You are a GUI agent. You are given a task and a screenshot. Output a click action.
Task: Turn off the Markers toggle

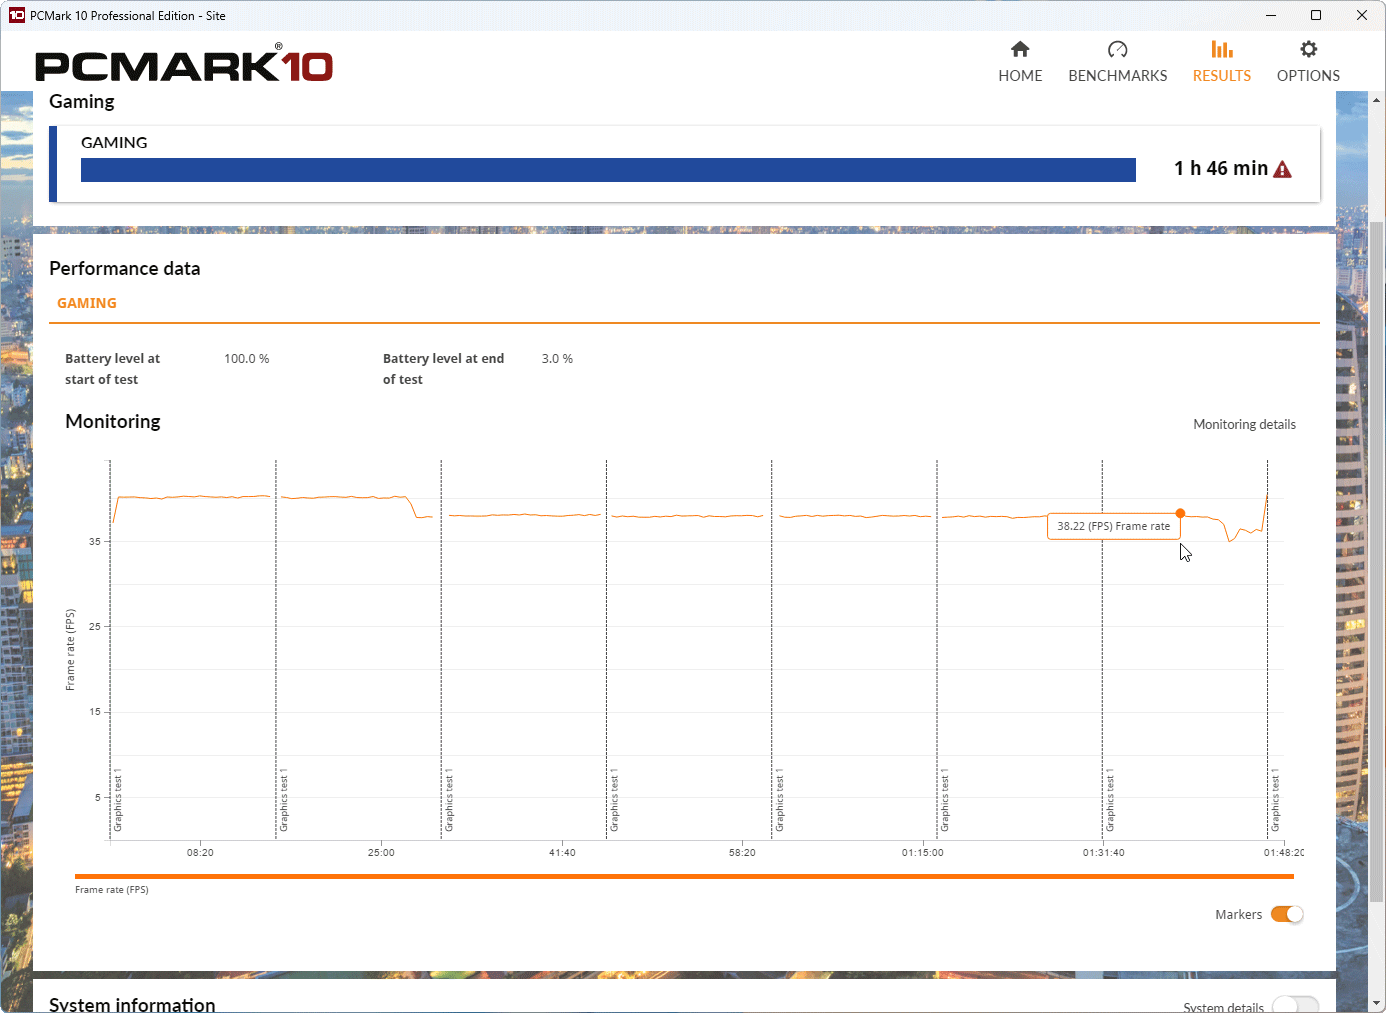pos(1287,914)
